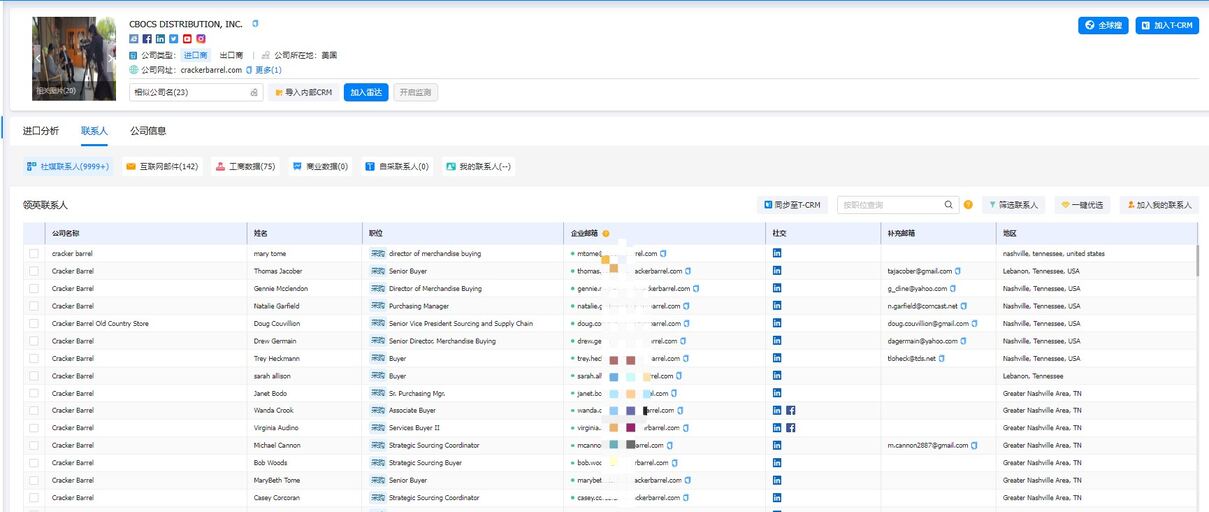Open the 筛选联系人 filter button

point(1013,205)
